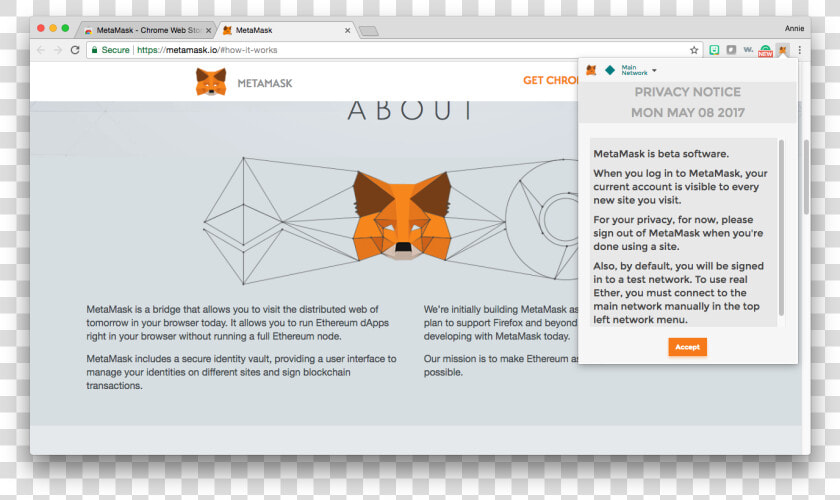This screenshot has height=500, width=840.
Task: Click the large fox illustration on the page
Action: [402, 215]
